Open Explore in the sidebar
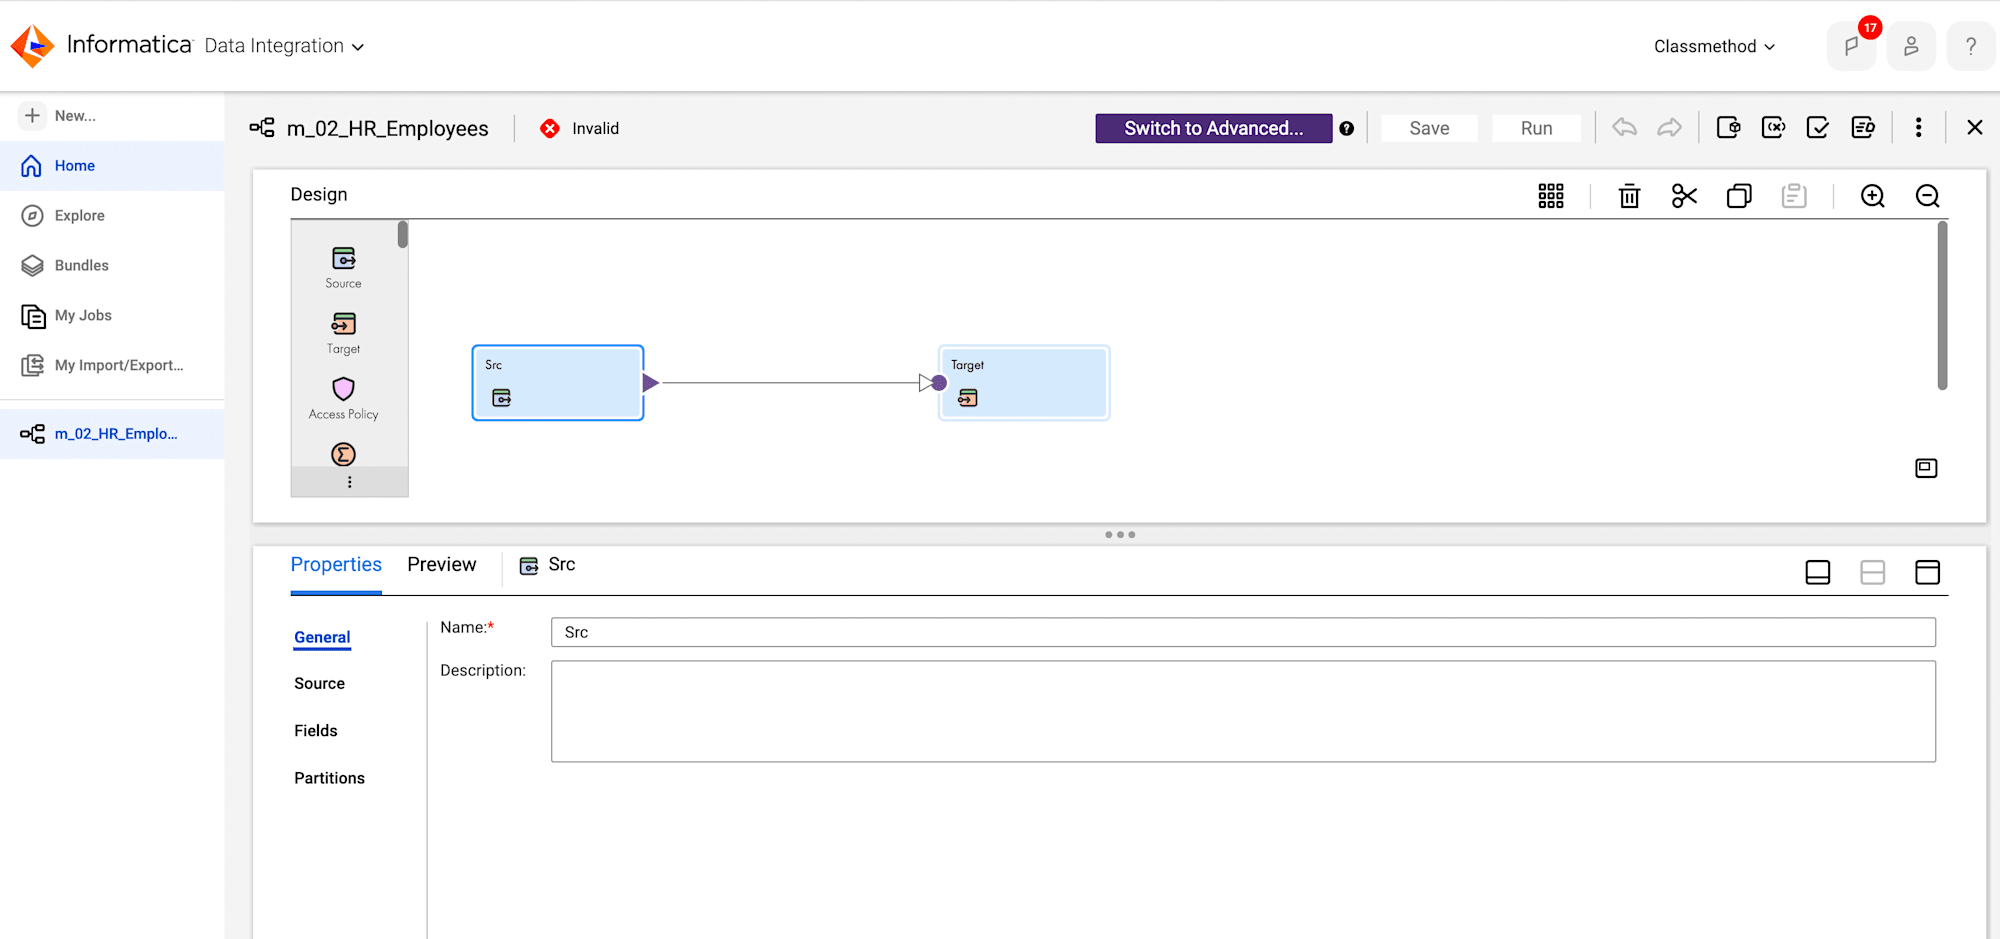Image resolution: width=2000 pixels, height=939 pixels. pos(112,216)
